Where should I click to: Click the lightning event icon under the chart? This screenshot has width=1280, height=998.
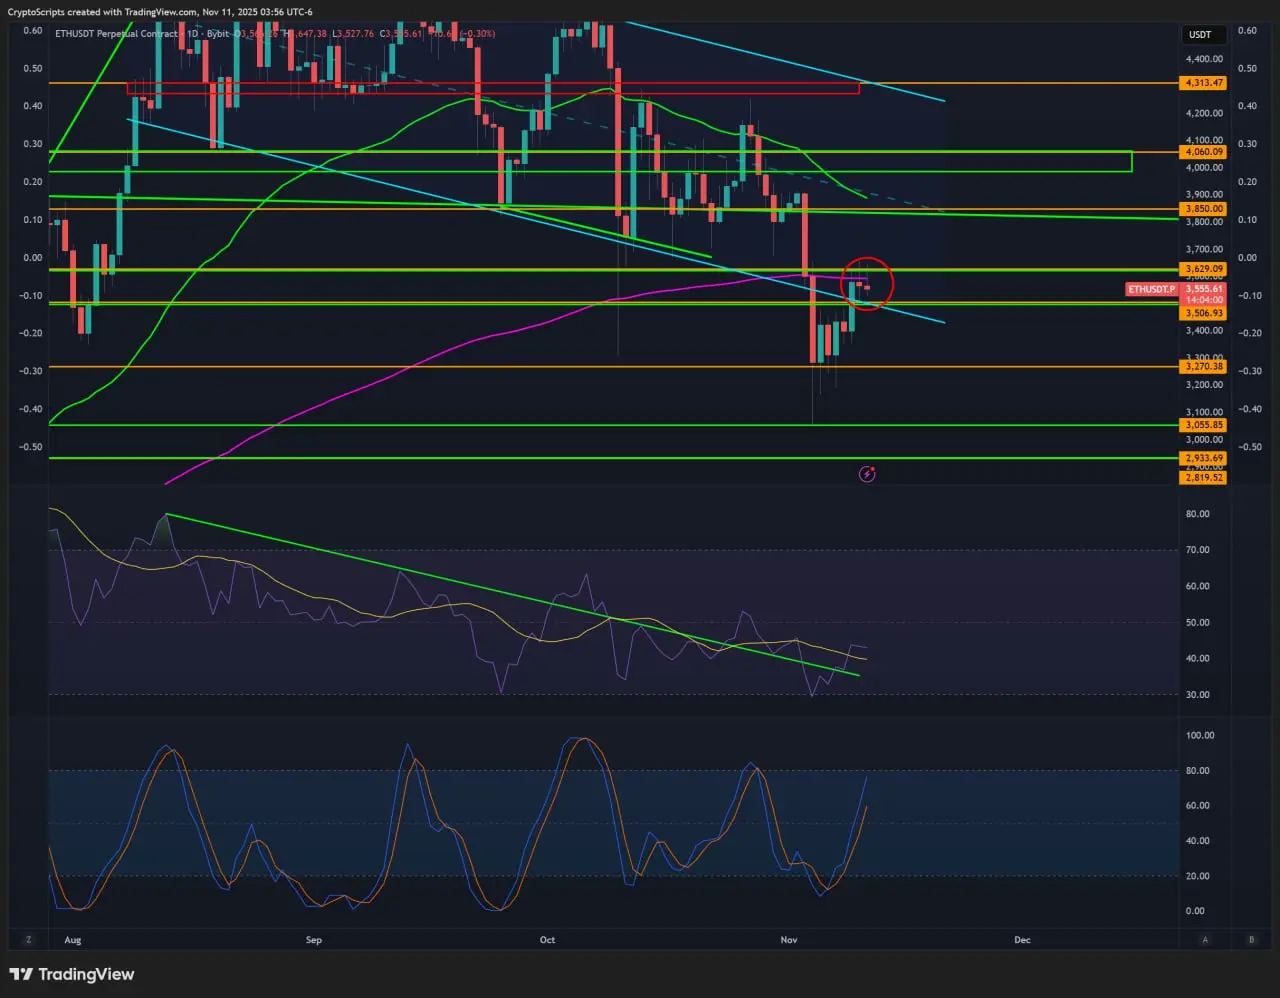(867, 474)
